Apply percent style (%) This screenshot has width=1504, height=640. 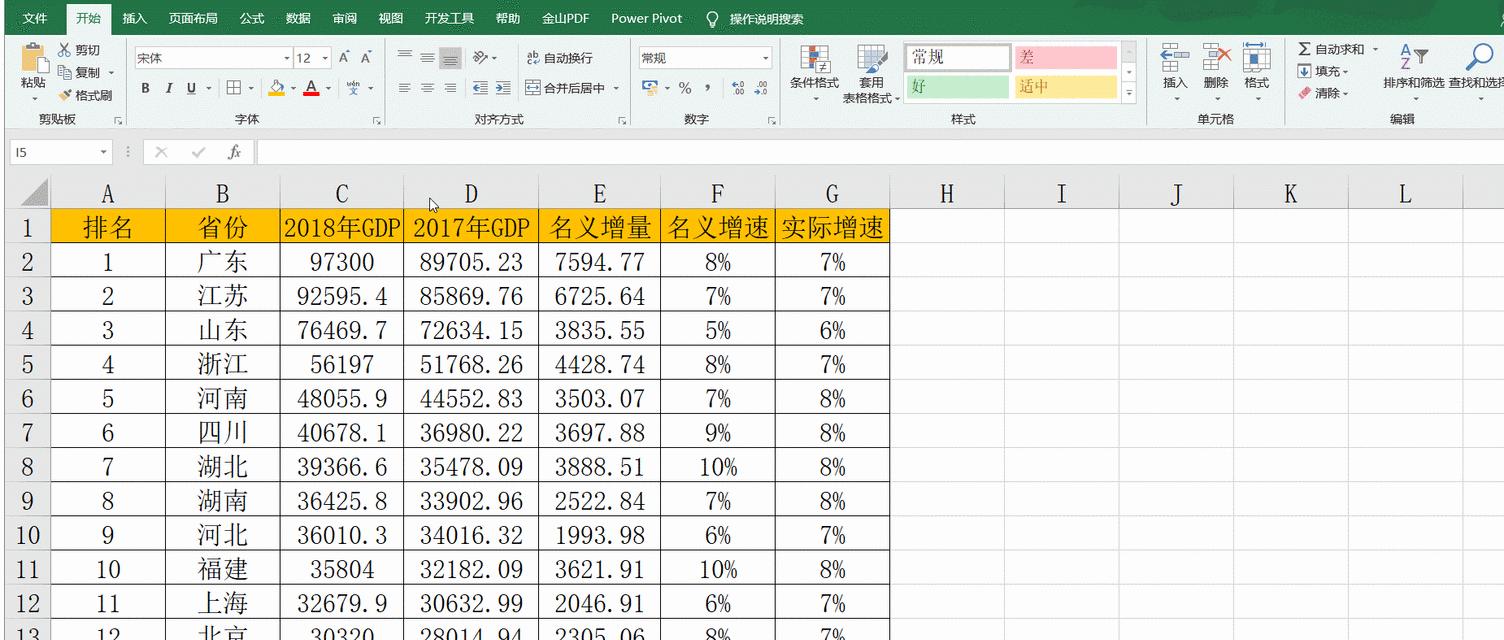pyautogui.click(x=685, y=88)
